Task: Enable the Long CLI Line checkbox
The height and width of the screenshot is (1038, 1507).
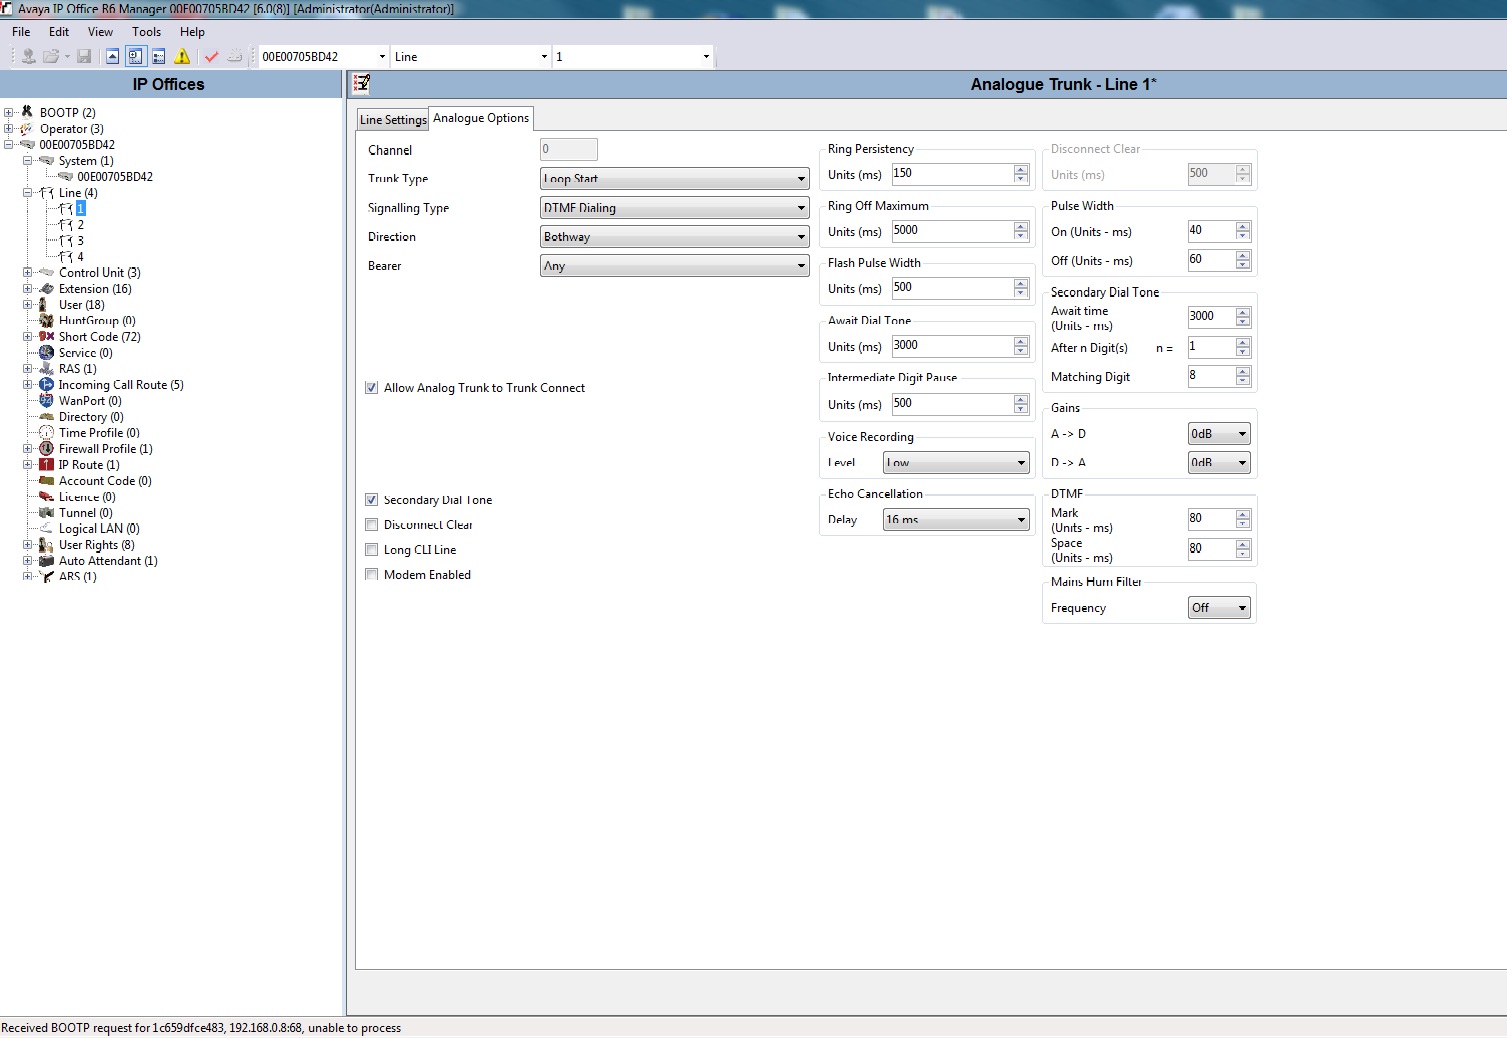Action: [x=371, y=550]
